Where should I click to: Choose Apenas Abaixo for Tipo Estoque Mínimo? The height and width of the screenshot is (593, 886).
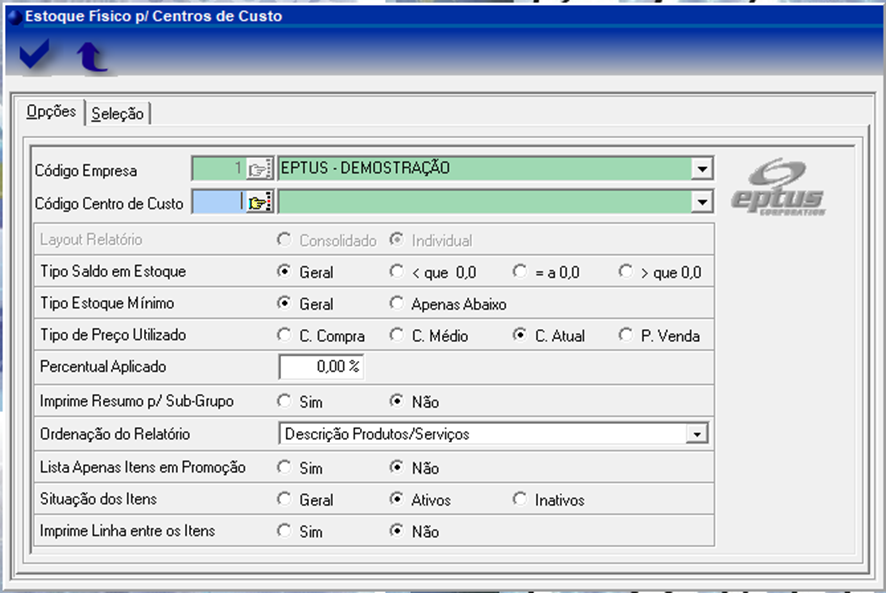(396, 304)
